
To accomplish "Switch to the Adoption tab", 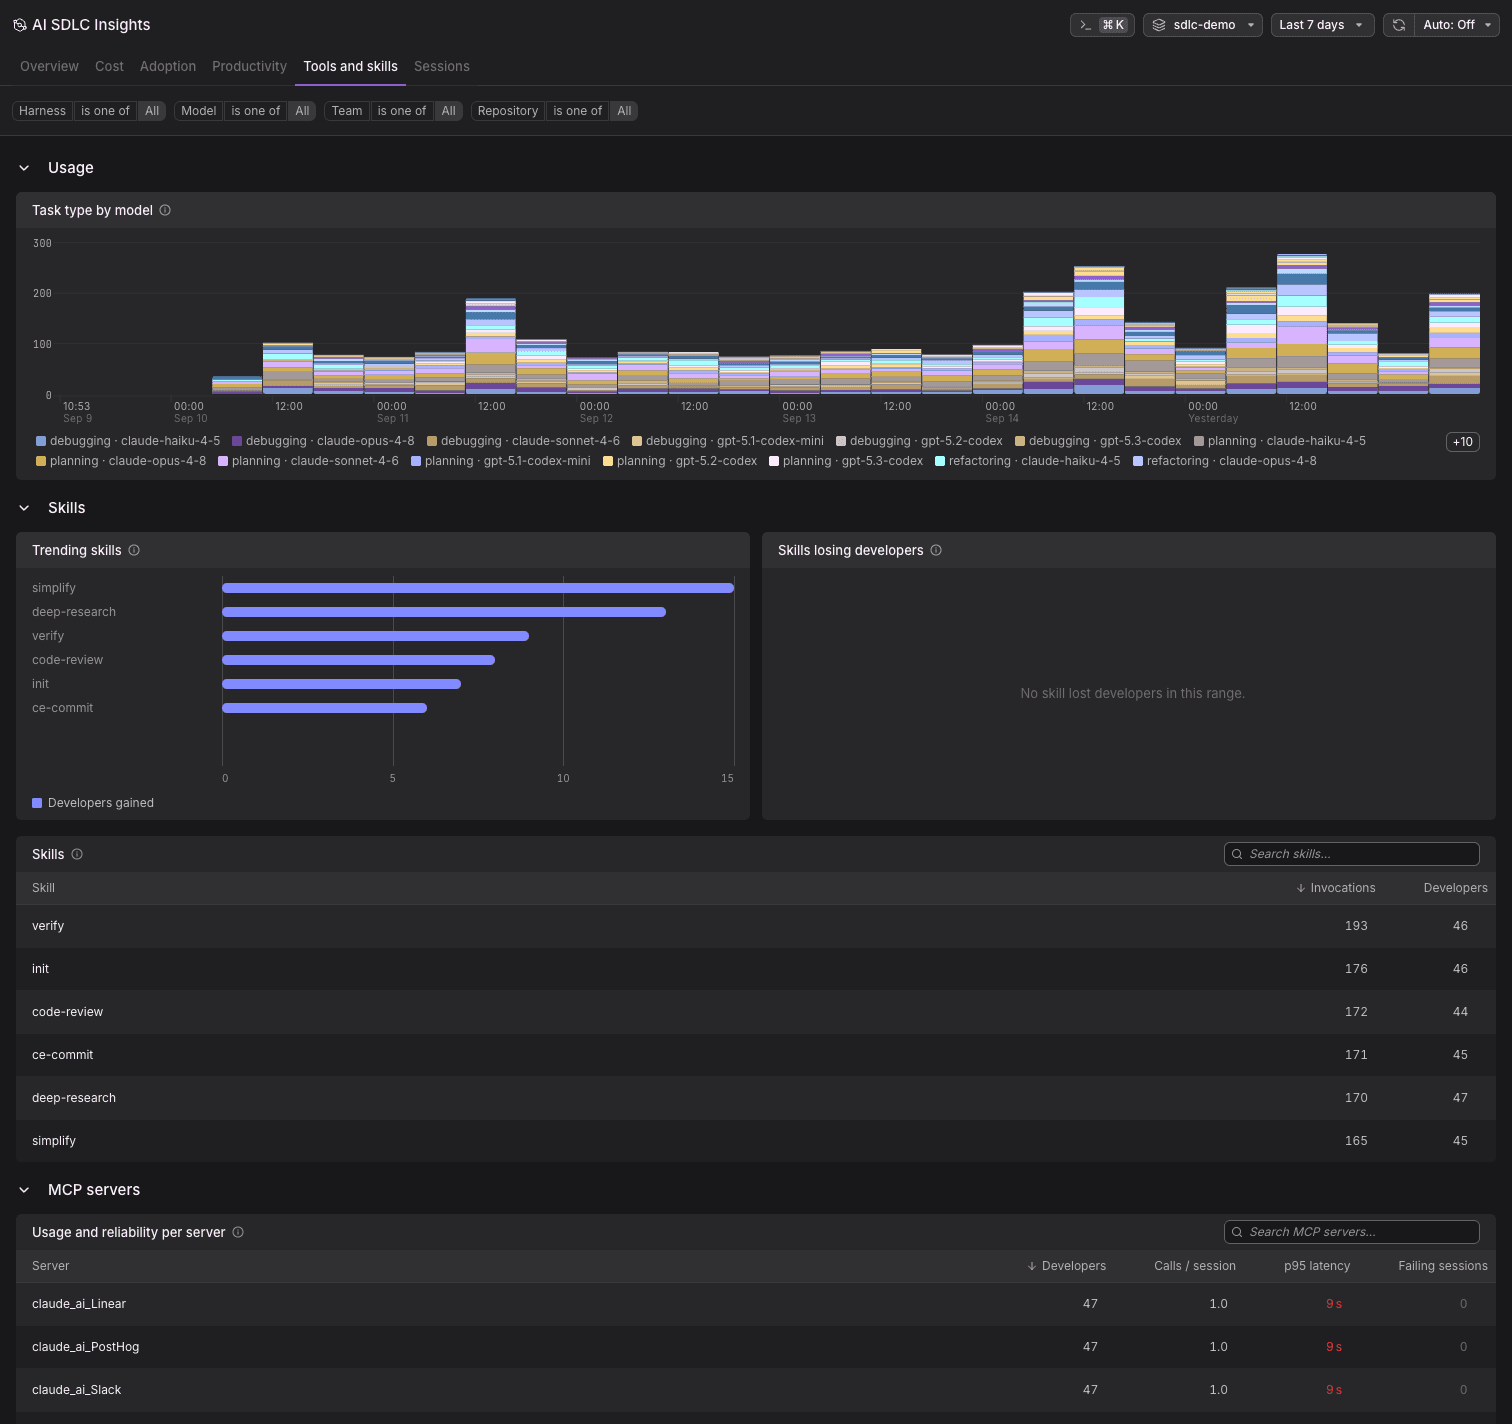I will (168, 66).
